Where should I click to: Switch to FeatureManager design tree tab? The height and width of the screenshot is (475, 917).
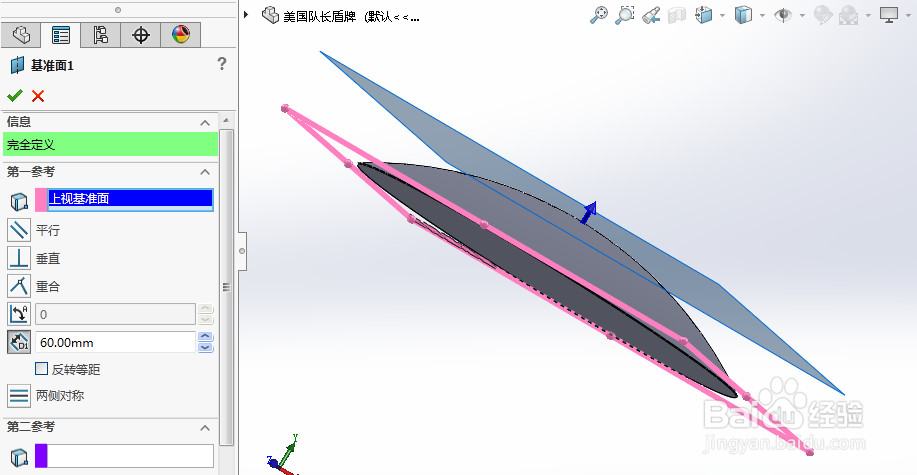point(21,35)
